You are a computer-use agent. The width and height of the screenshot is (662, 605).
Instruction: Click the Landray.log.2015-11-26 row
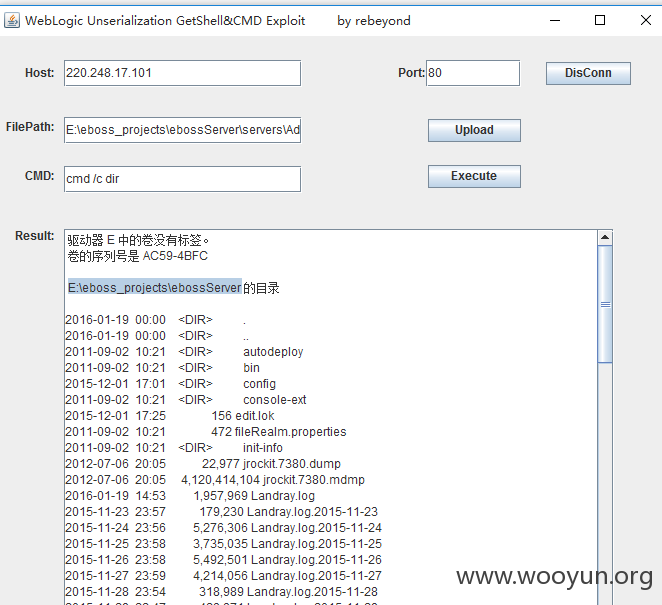(223, 560)
